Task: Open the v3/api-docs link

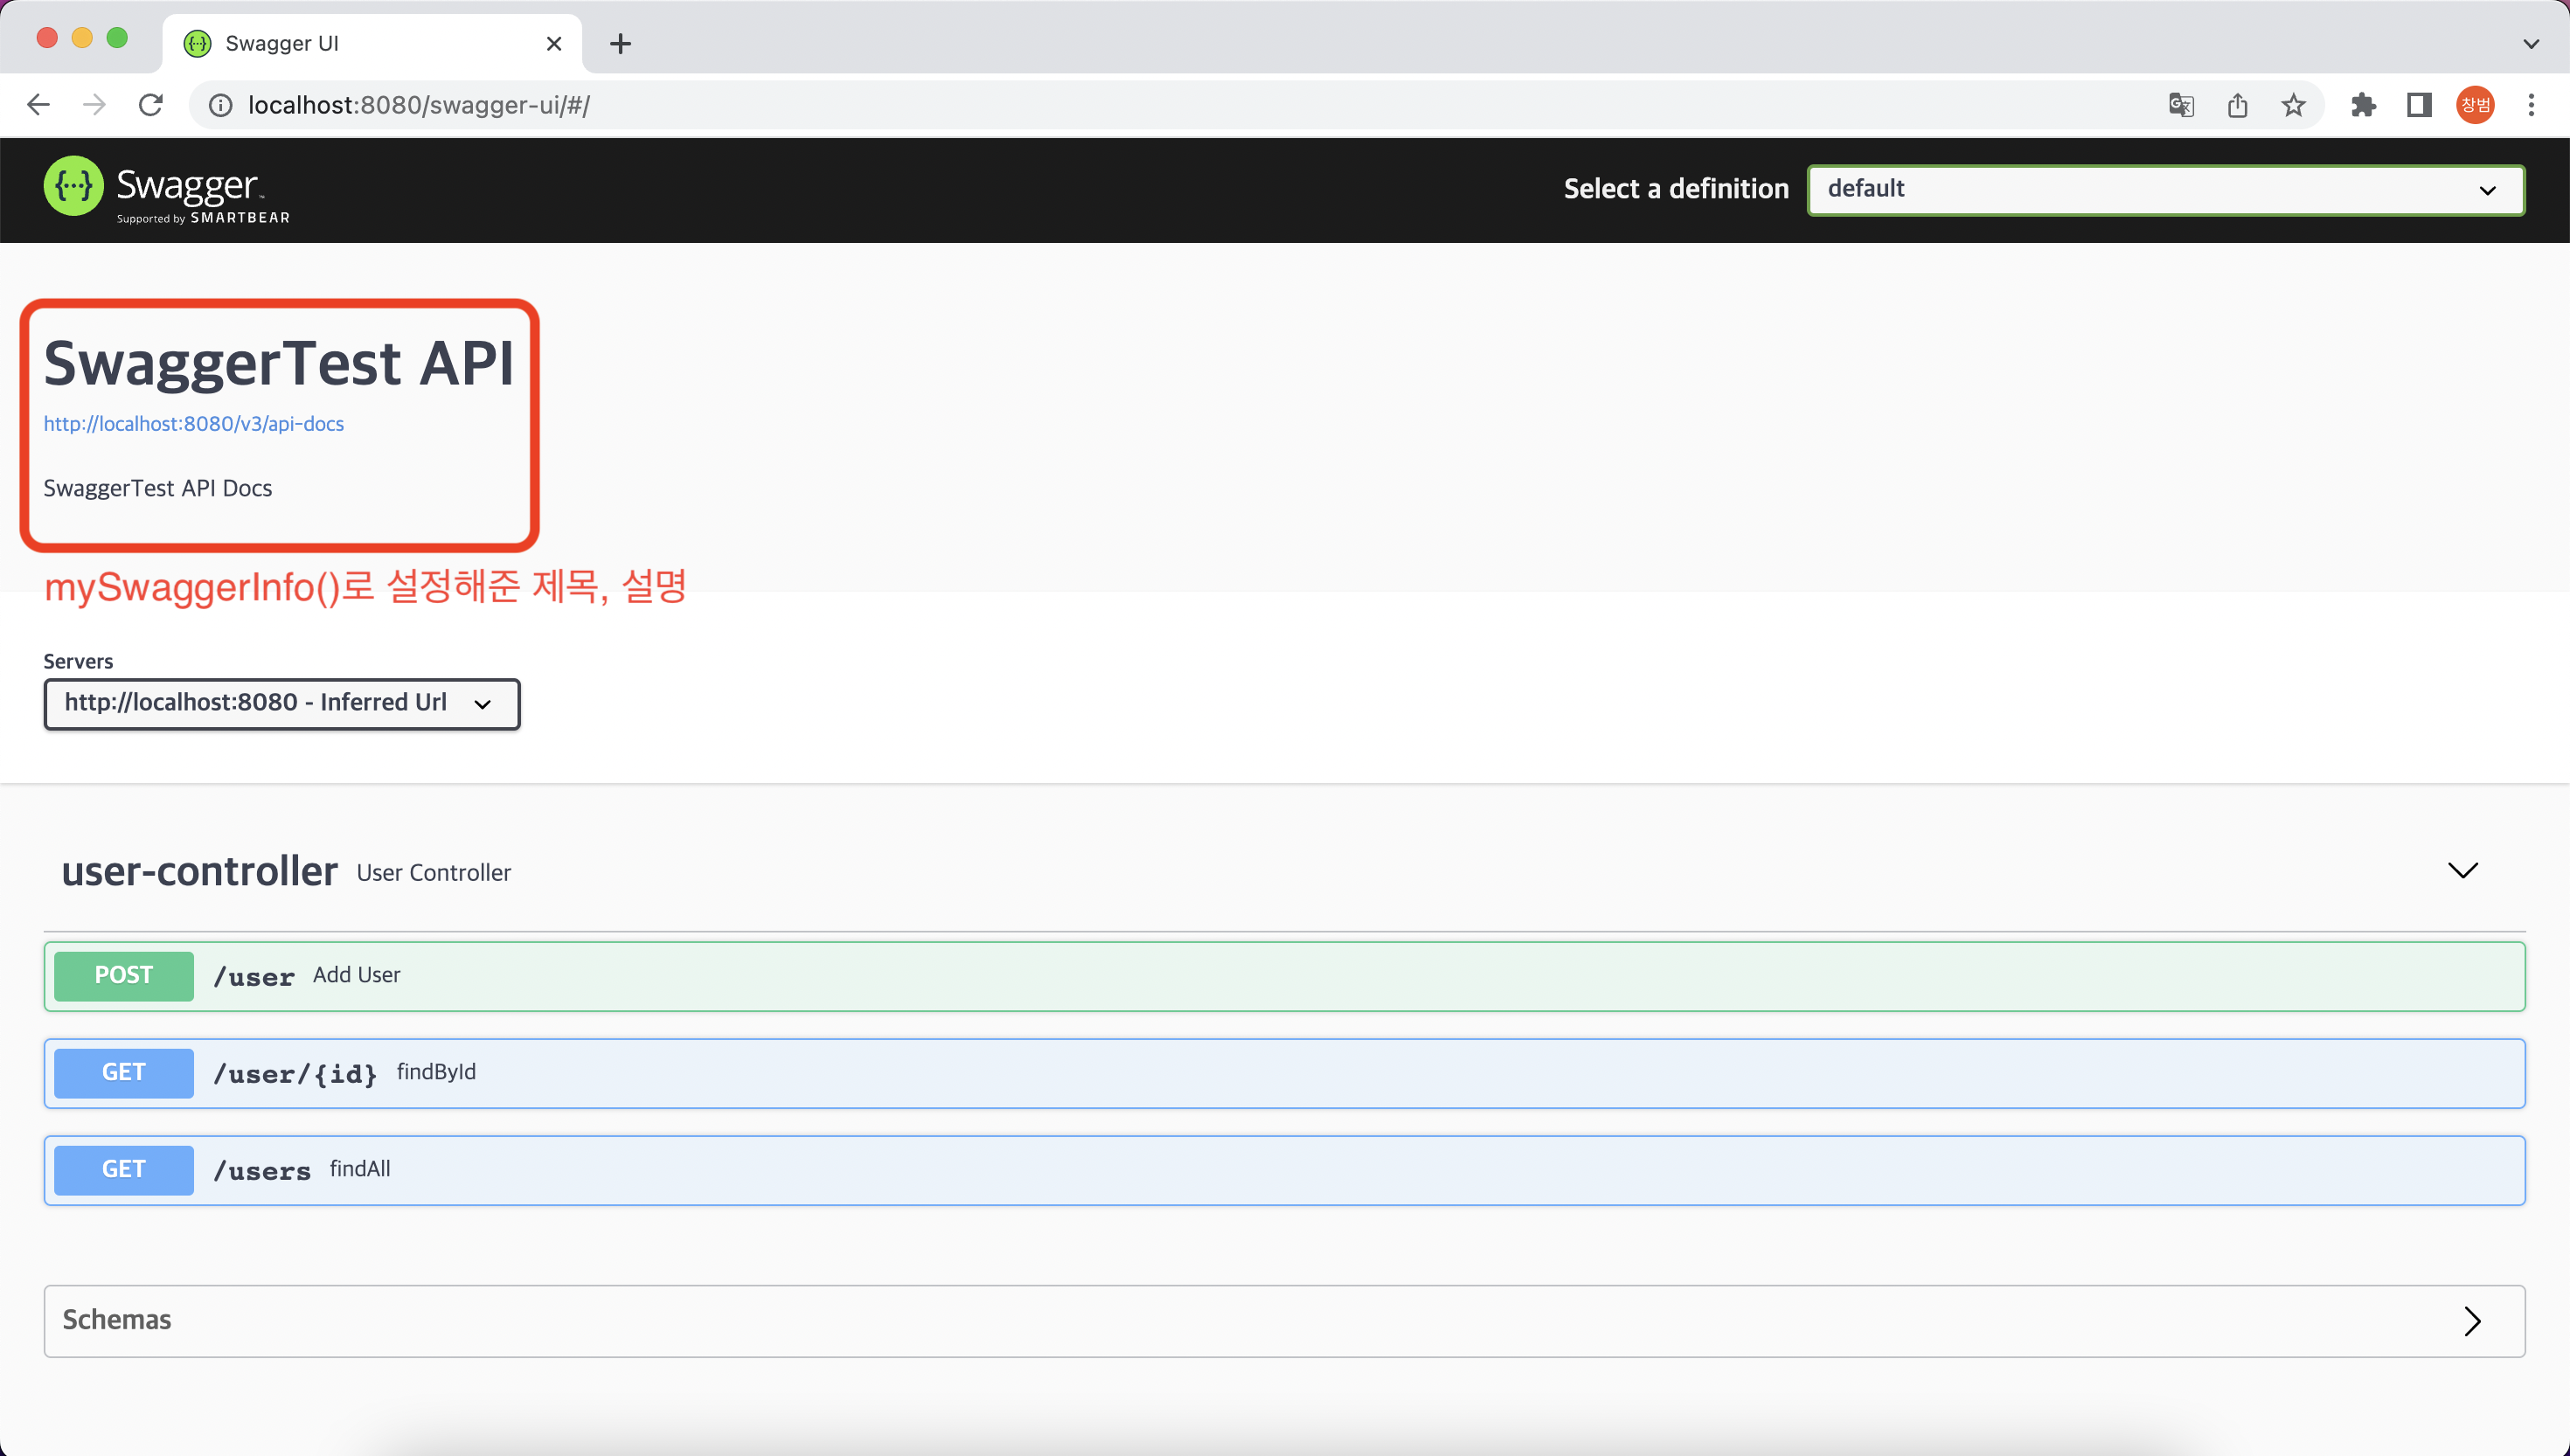Action: tap(193, 424)
